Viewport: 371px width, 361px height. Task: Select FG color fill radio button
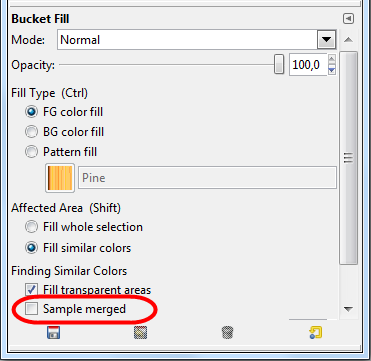click(x=31, y=112)
